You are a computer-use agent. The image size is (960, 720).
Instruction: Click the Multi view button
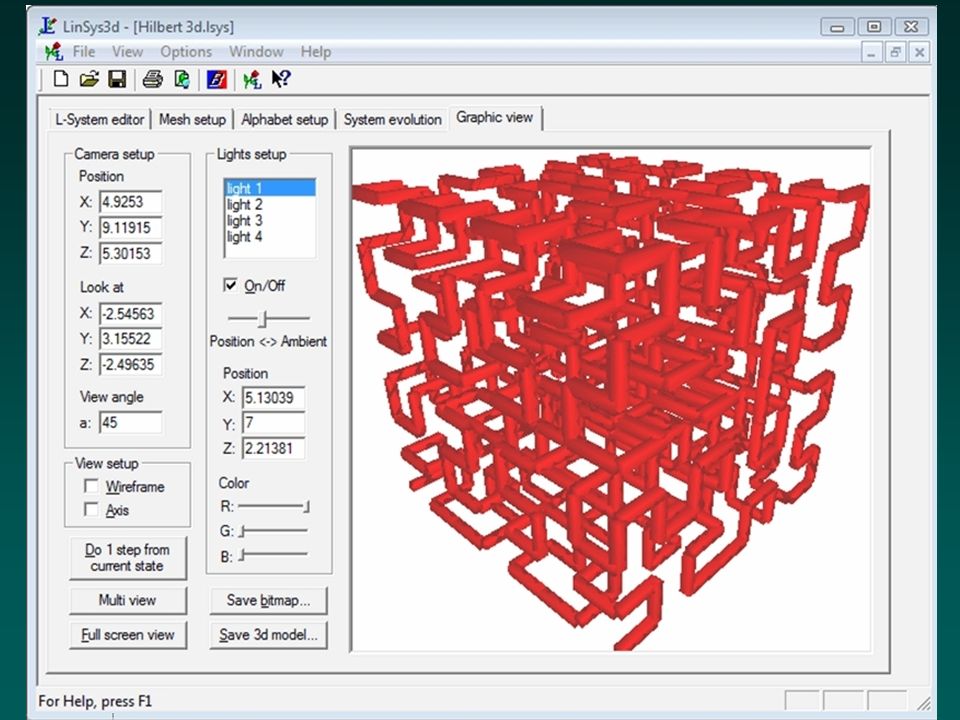[x=127, y=601]
